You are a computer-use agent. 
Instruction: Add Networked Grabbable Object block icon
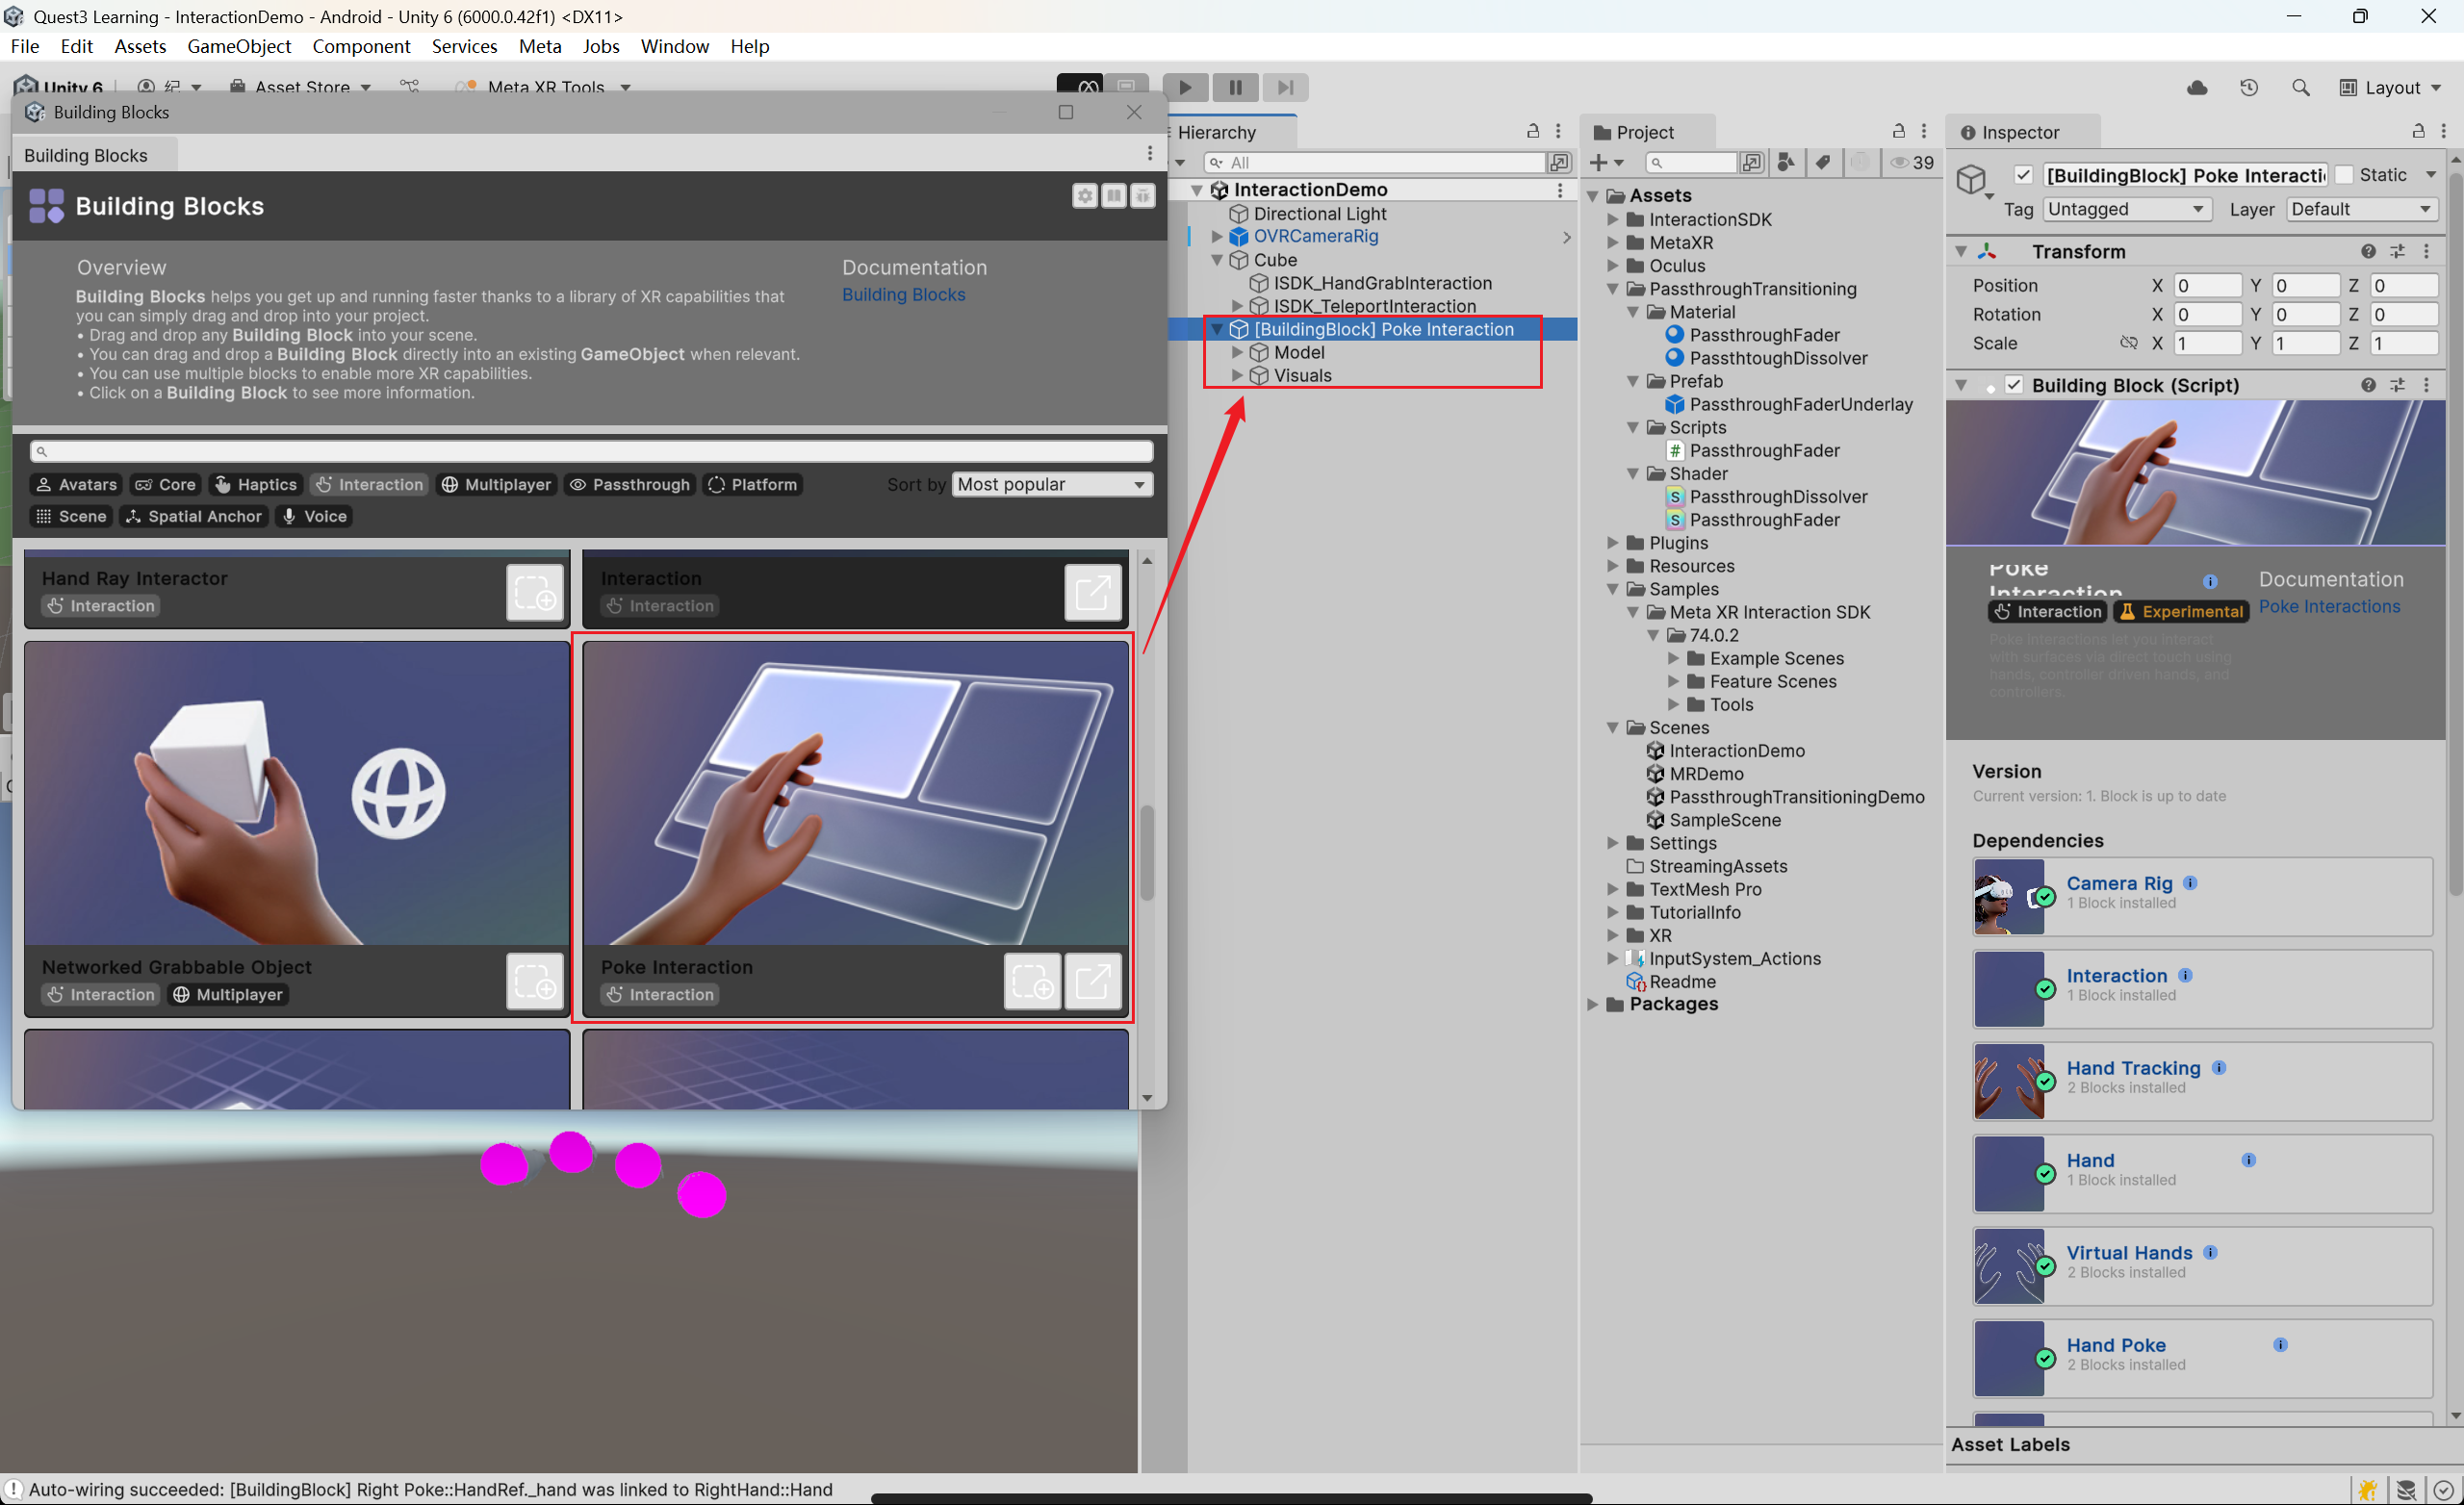click(x=535, y=981)
